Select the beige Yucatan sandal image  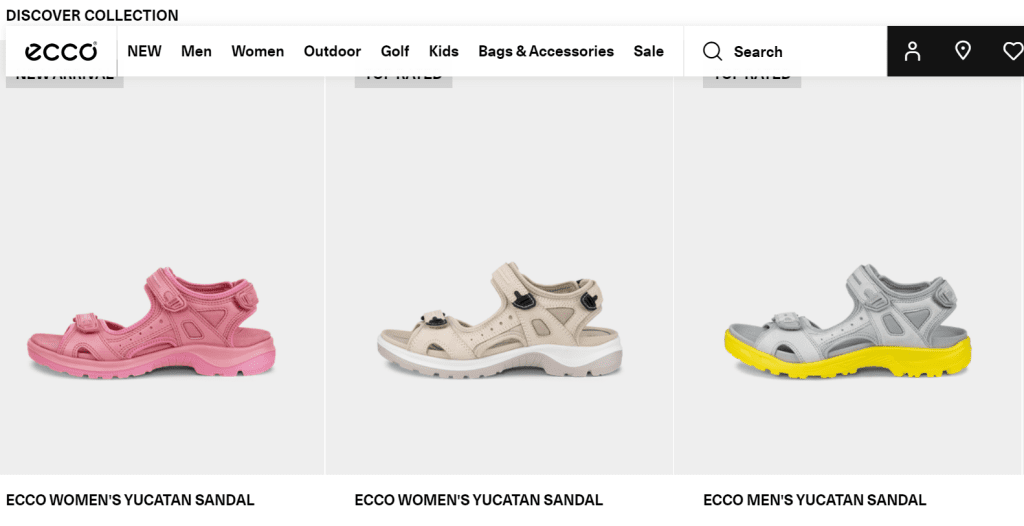(x=500, y=320)
